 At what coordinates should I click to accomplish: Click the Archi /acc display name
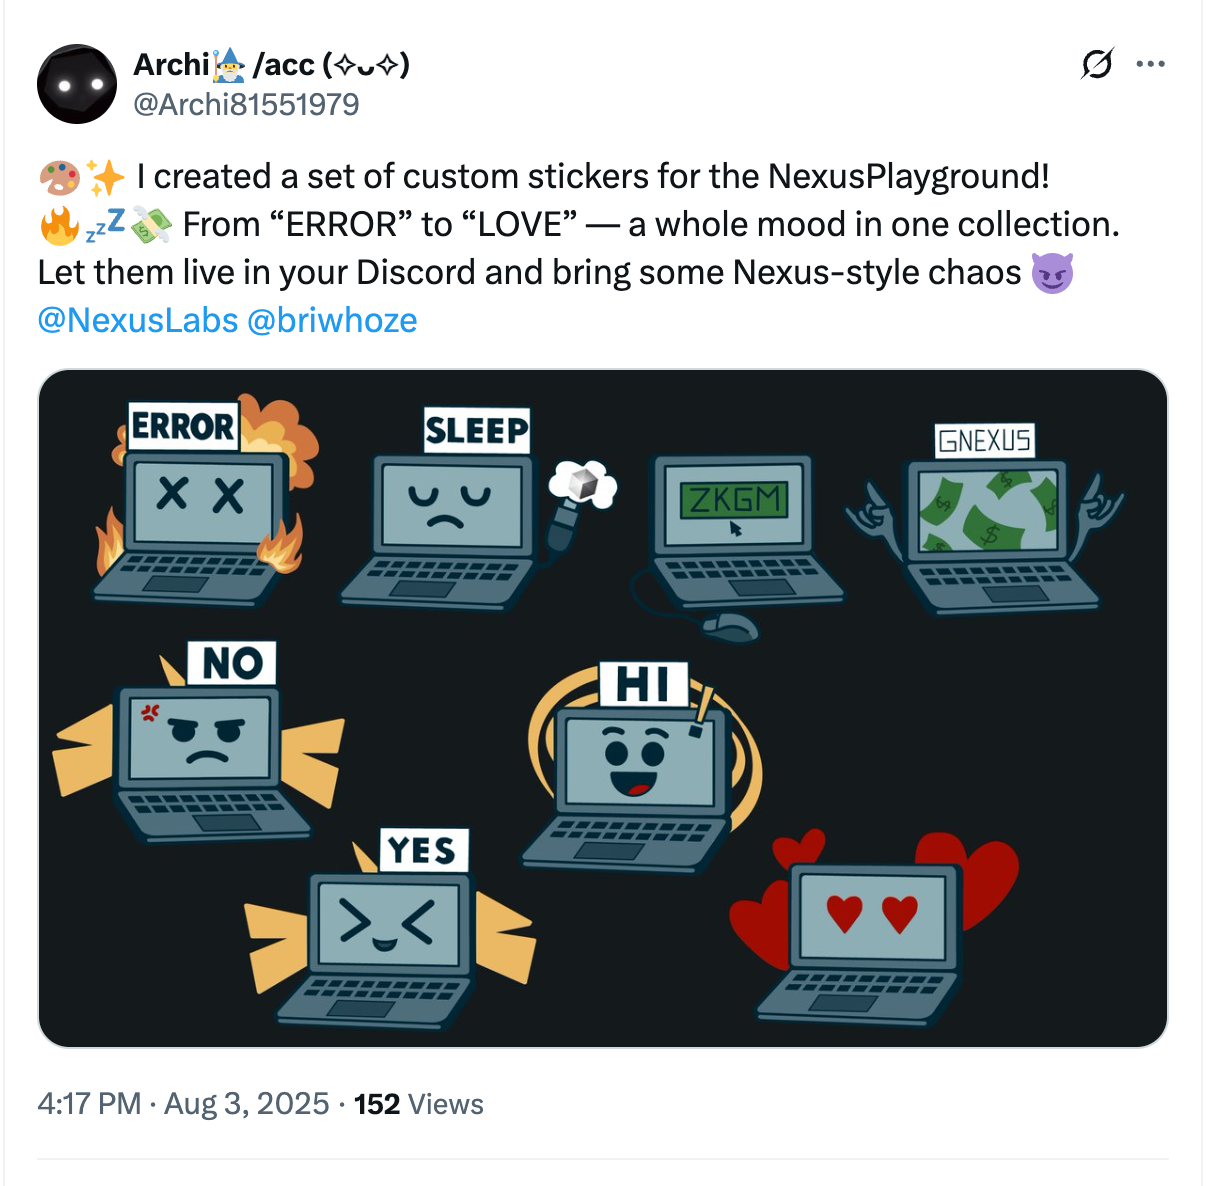pos(271,65)
